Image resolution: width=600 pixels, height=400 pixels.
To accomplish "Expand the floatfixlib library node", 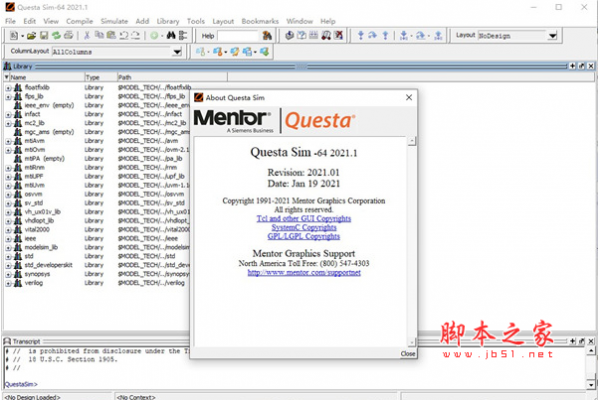I will (x=8, y=88).
